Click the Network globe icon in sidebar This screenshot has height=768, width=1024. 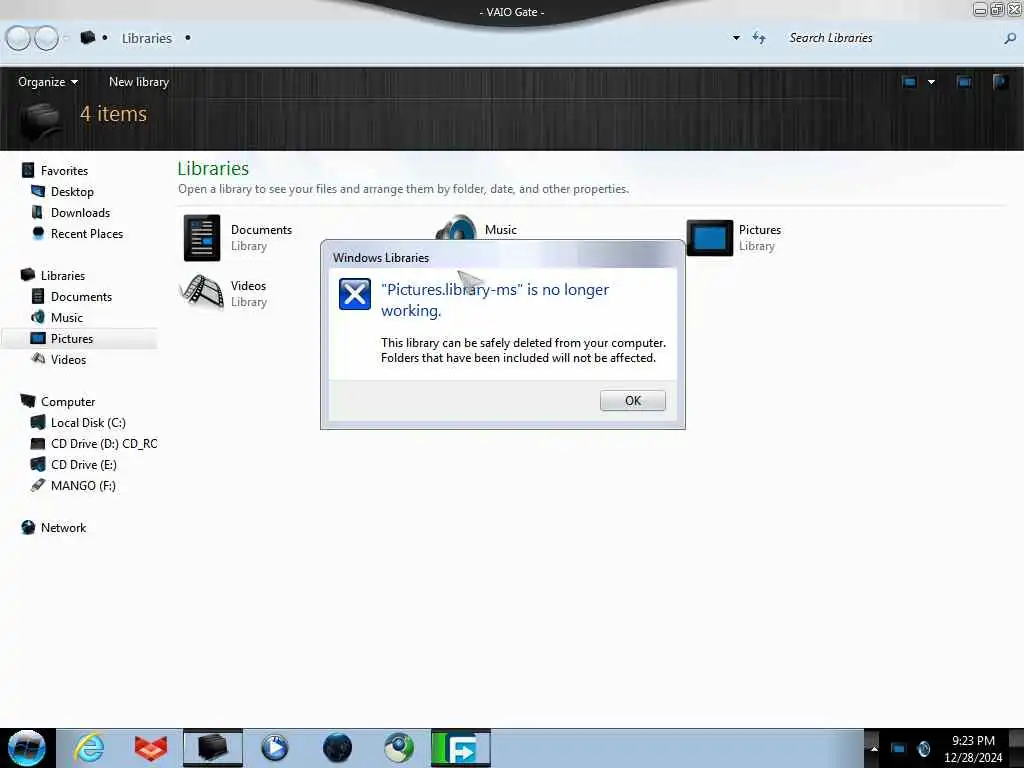(x=27, y=528)
